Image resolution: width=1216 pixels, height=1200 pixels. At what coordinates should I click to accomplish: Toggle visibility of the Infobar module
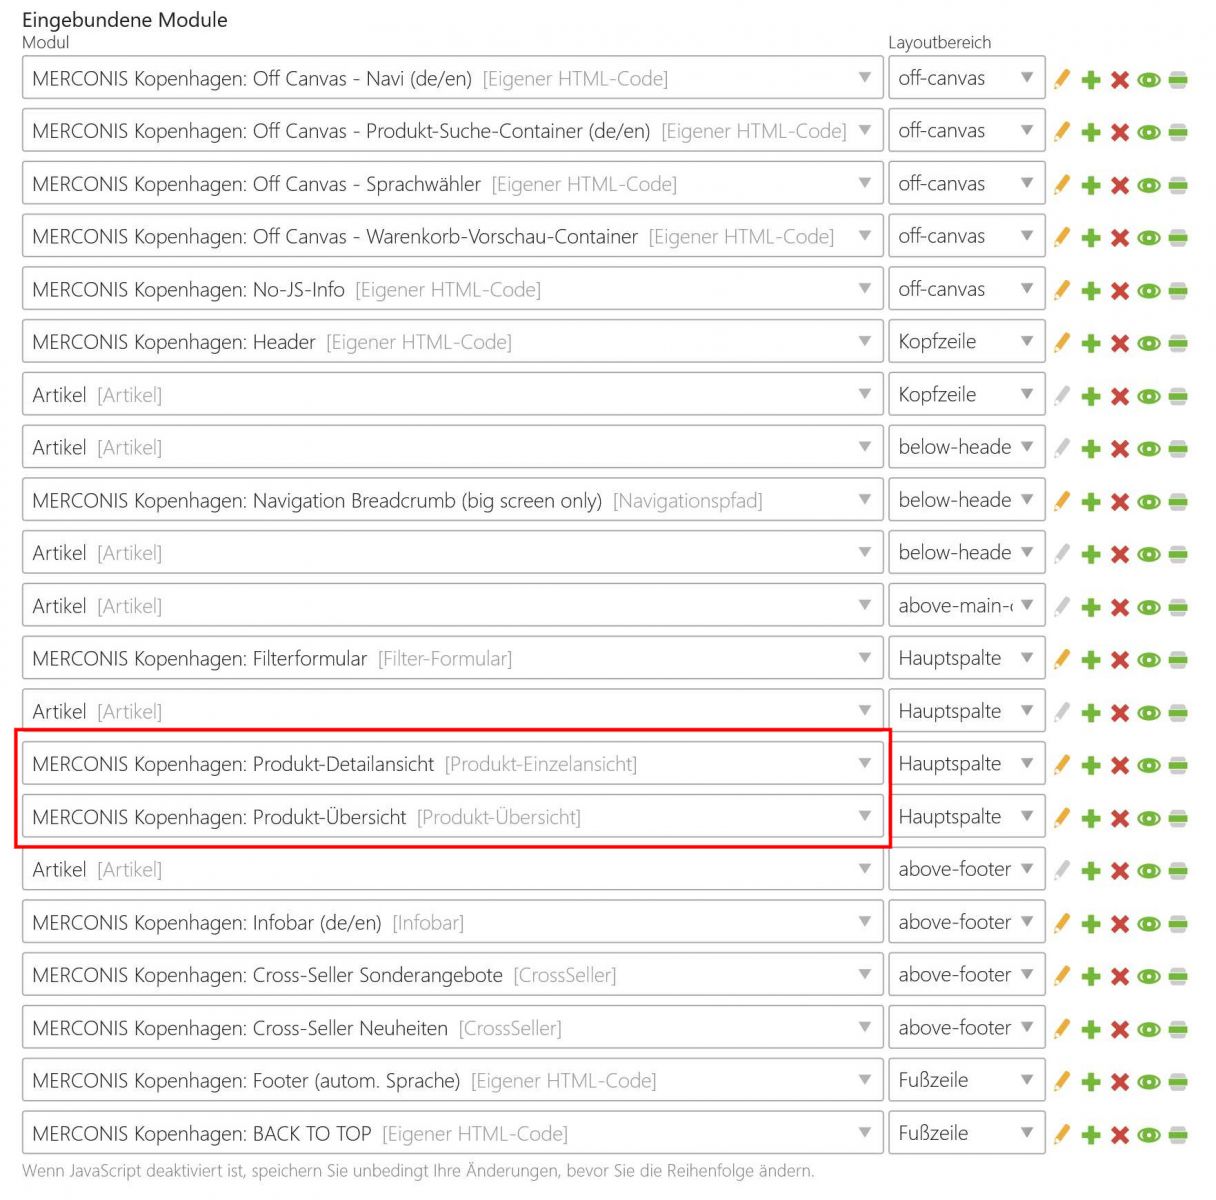(1149, 924)
